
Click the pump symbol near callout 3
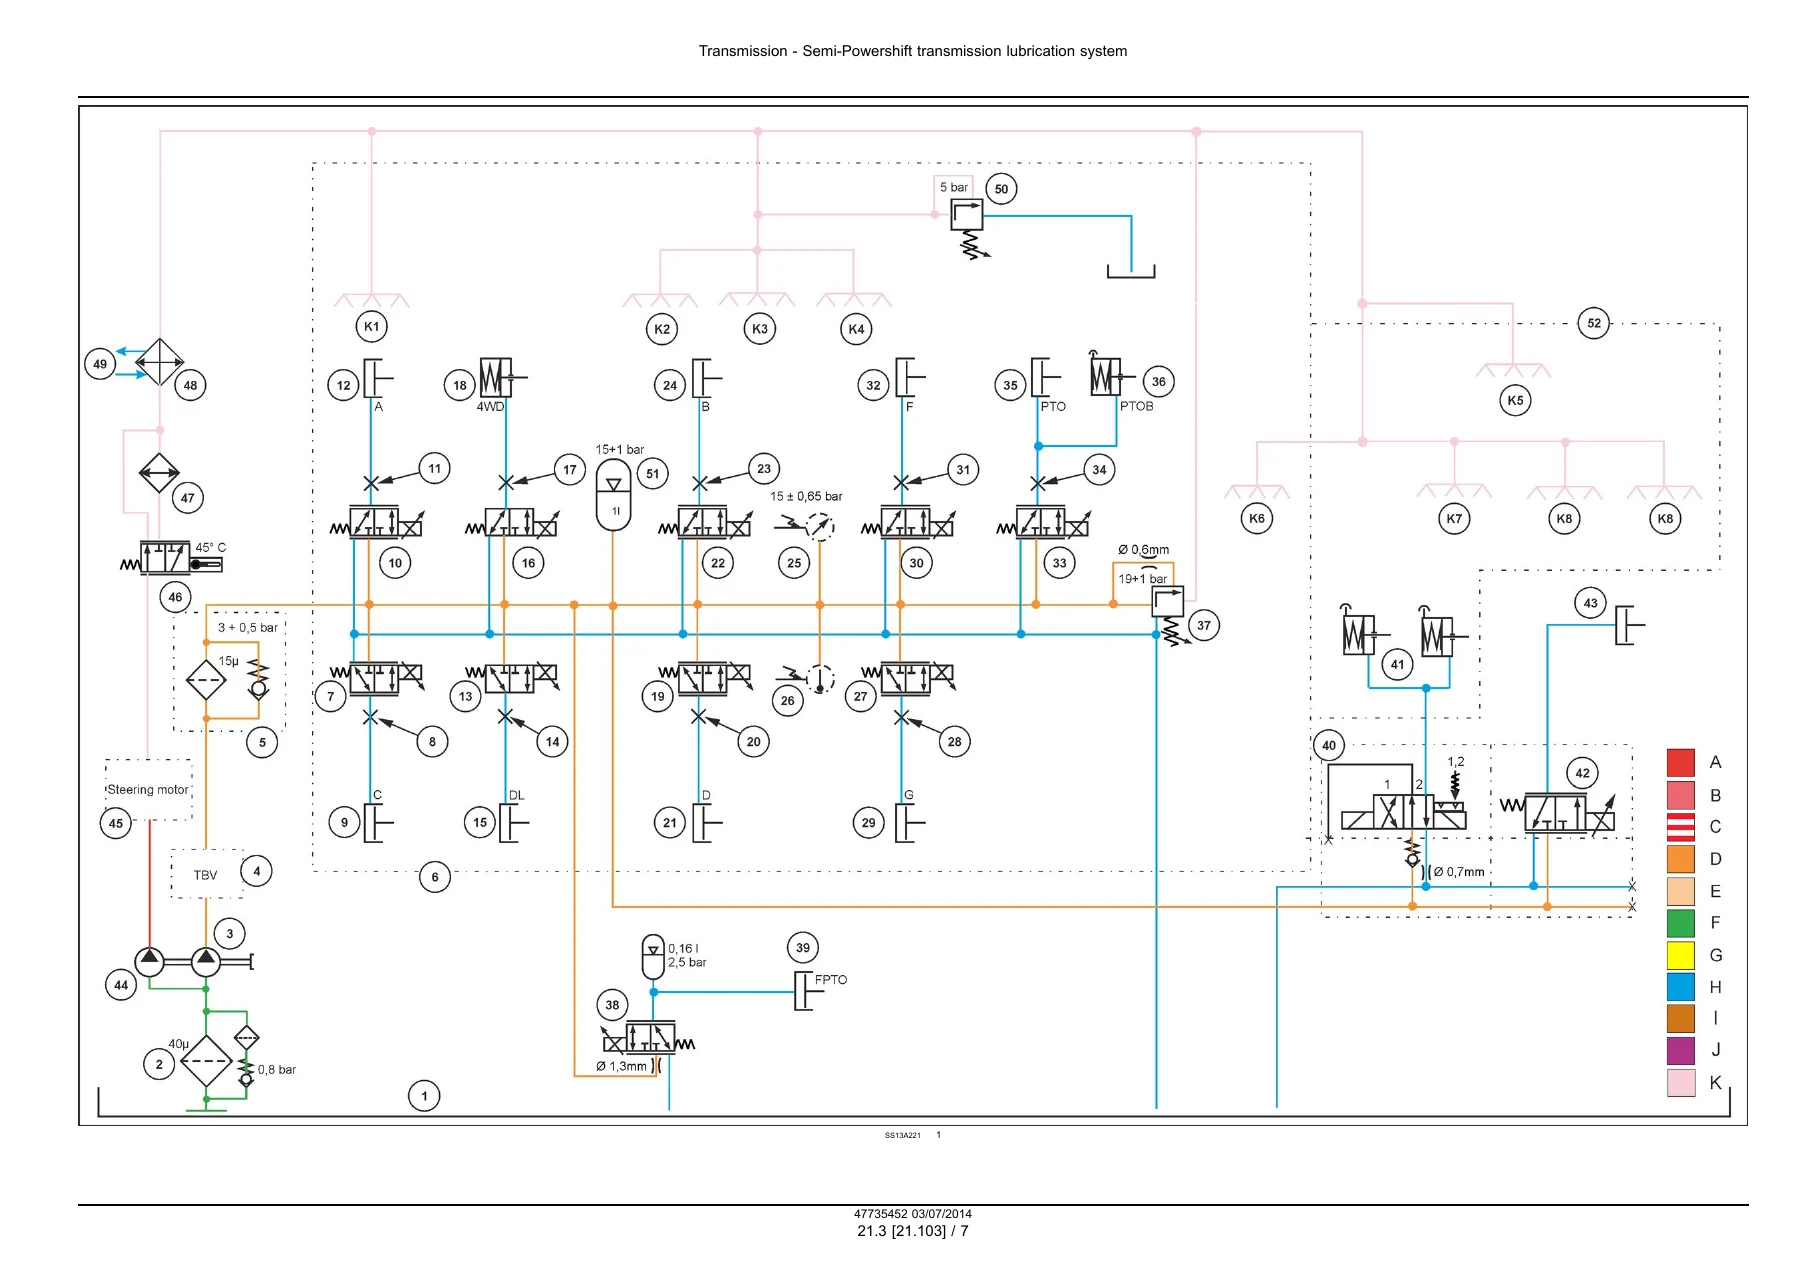[x=206, y=962]
